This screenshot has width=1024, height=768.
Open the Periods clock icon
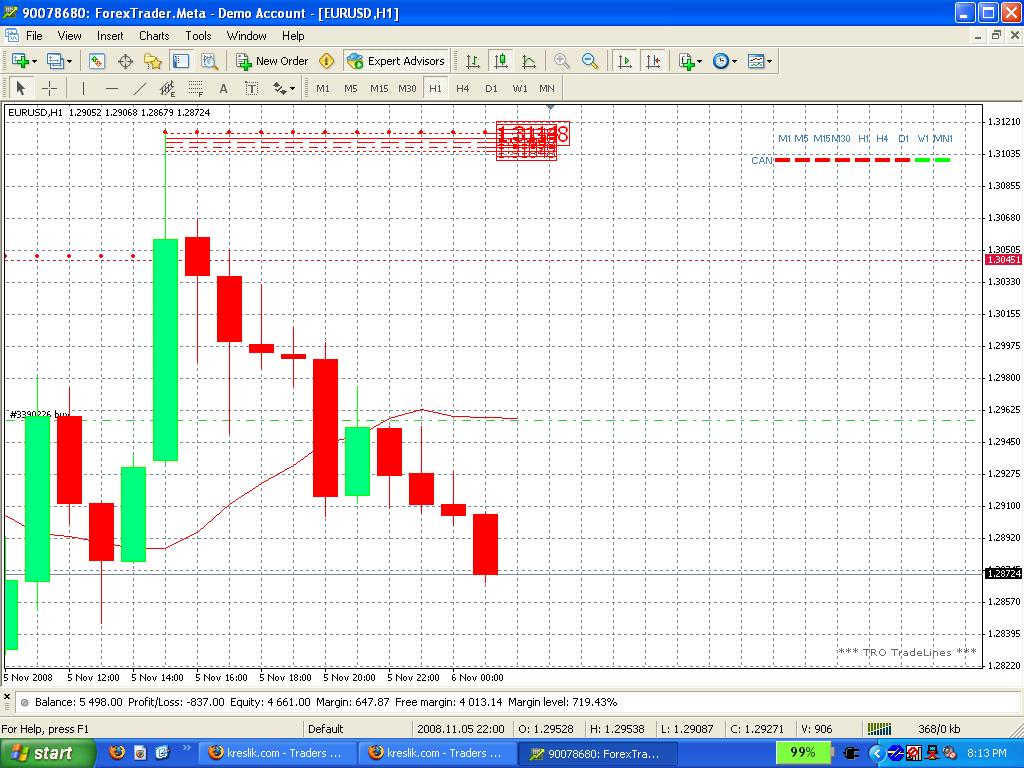tap(720, 61)
